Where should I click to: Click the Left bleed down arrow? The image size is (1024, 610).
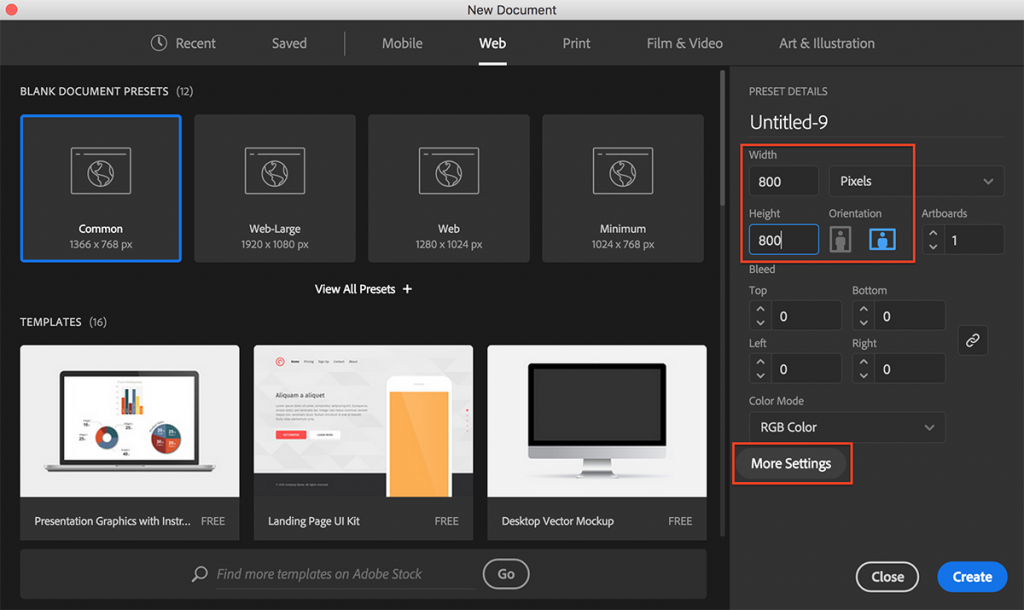pyautogui.click(x=761, y=373)
